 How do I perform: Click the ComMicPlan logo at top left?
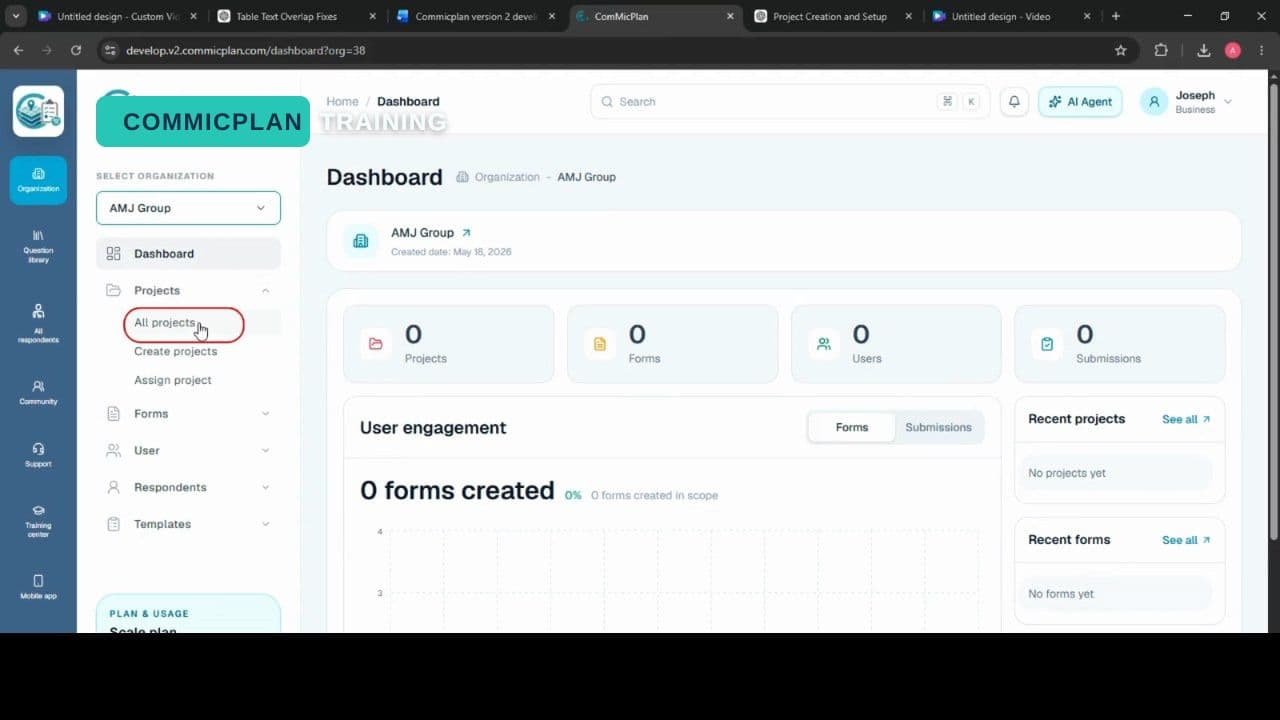tap(38, 111)
